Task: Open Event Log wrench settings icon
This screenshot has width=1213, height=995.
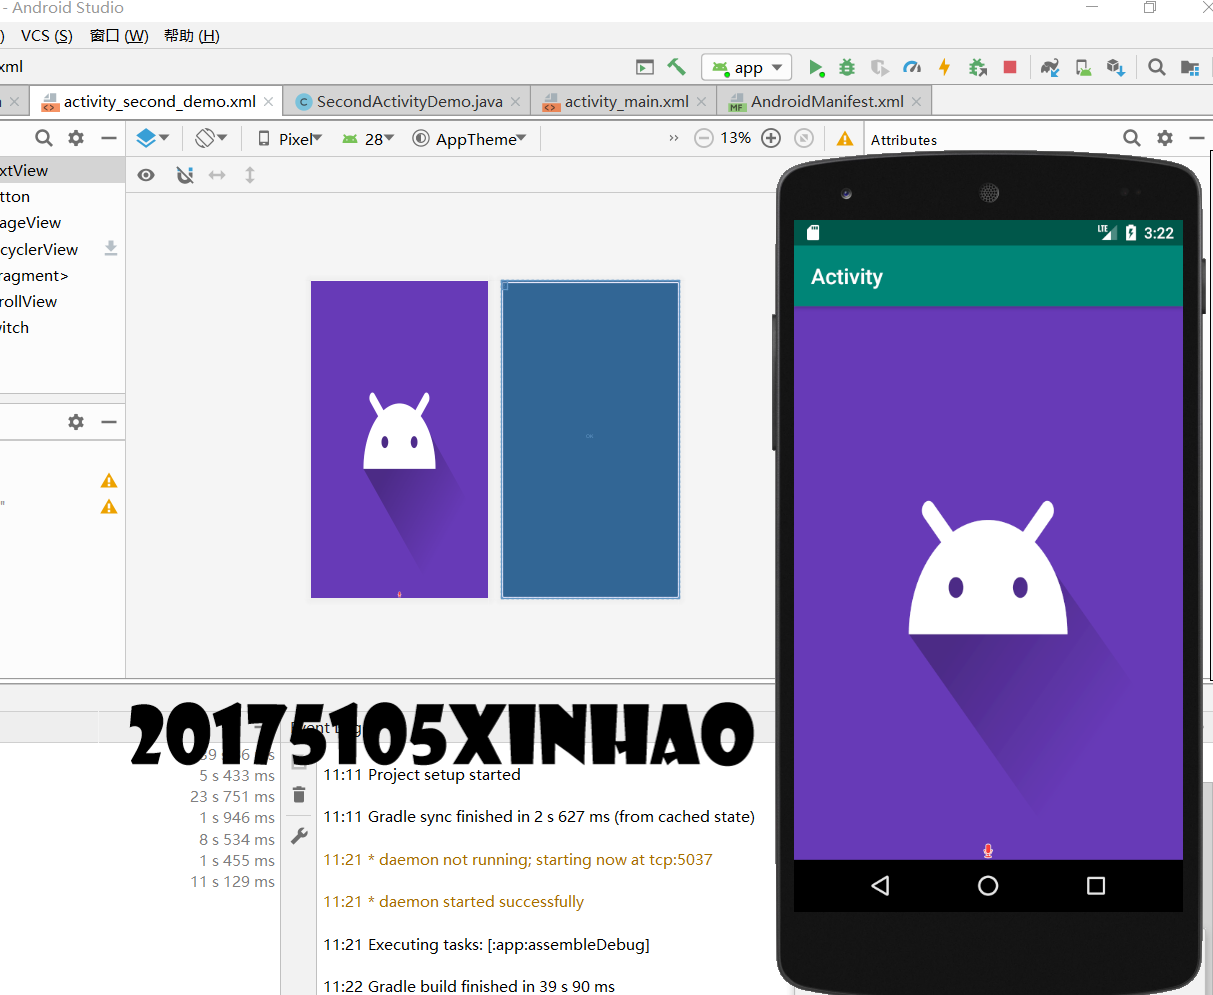Action: click(299, 836)
